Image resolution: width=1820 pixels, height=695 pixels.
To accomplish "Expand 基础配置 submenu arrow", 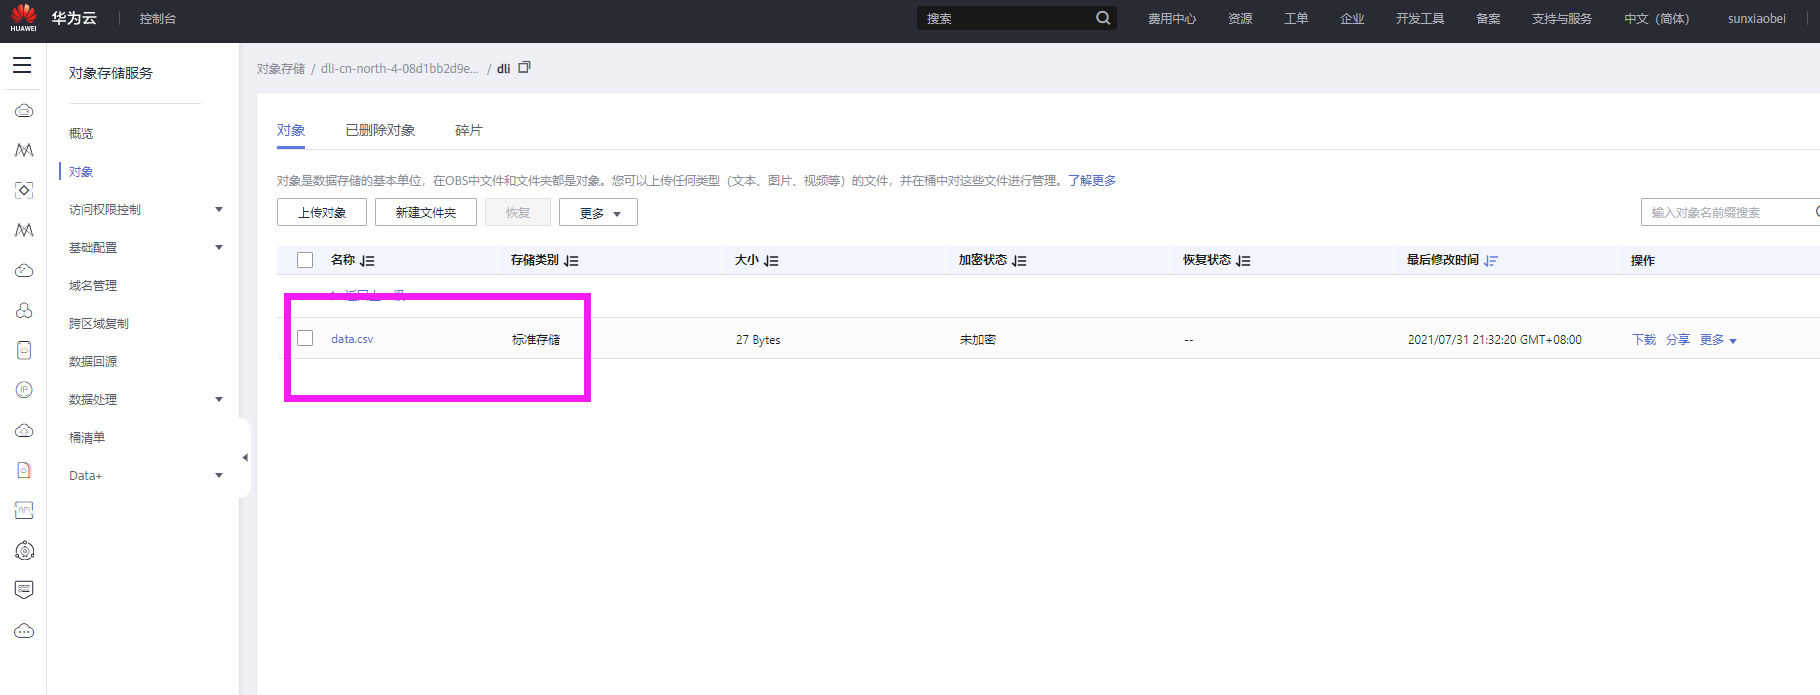I will pyautogui.click(x=219, y=247).
